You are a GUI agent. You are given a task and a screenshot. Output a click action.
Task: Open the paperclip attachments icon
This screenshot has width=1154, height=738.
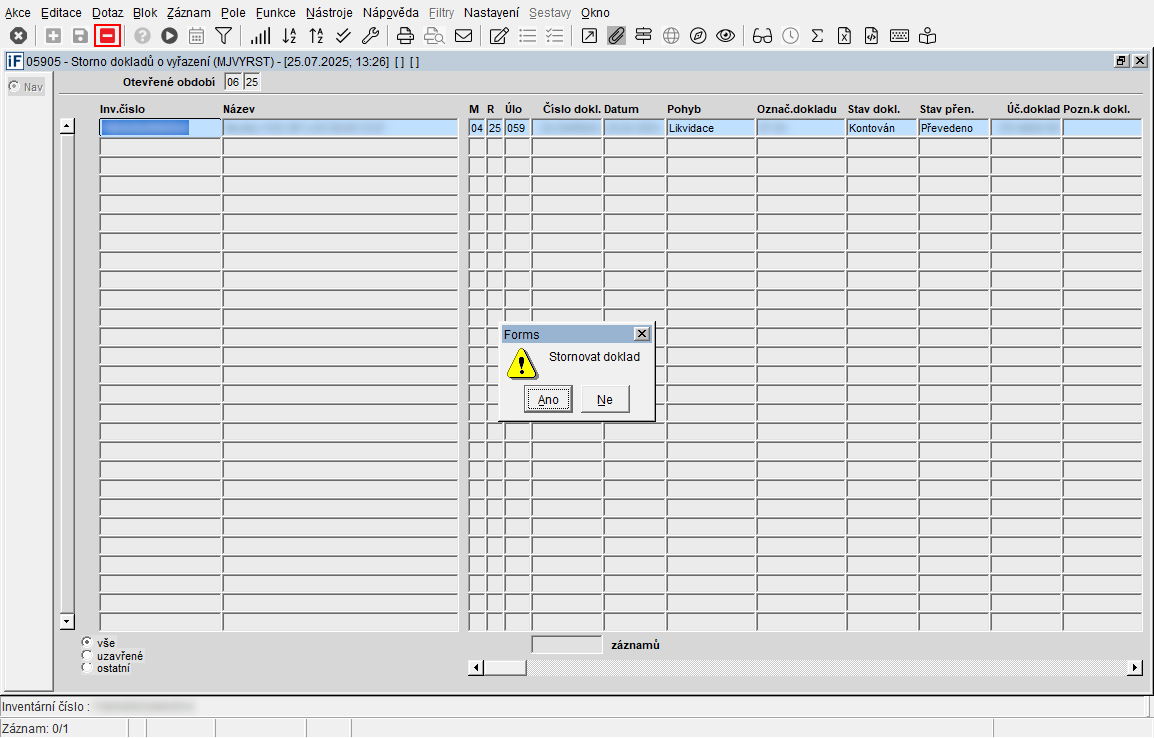pos(616,36)
